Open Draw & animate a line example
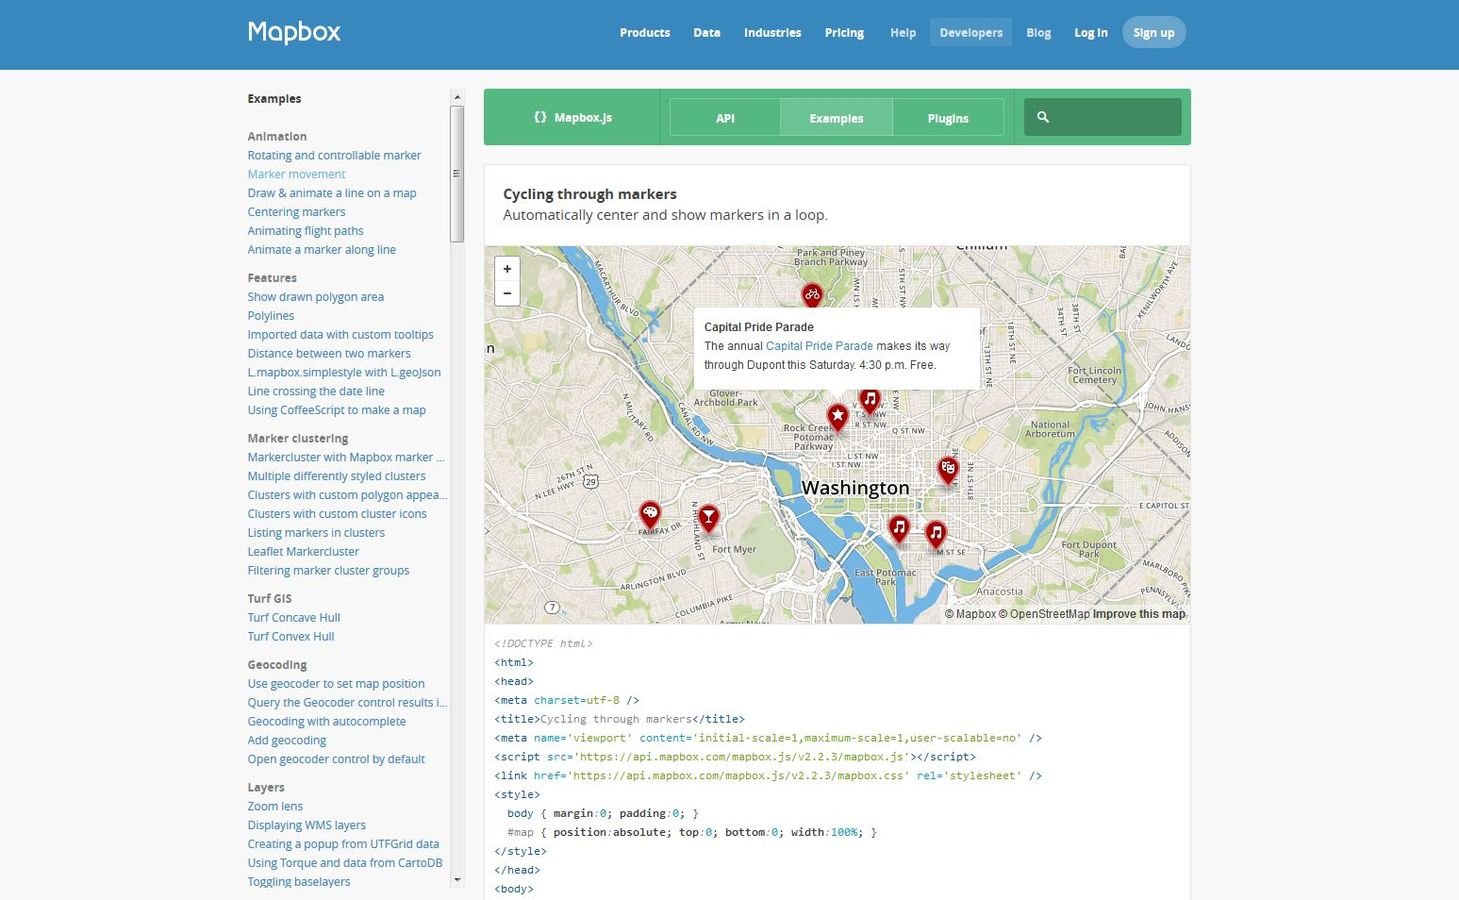 click(332, 193)
